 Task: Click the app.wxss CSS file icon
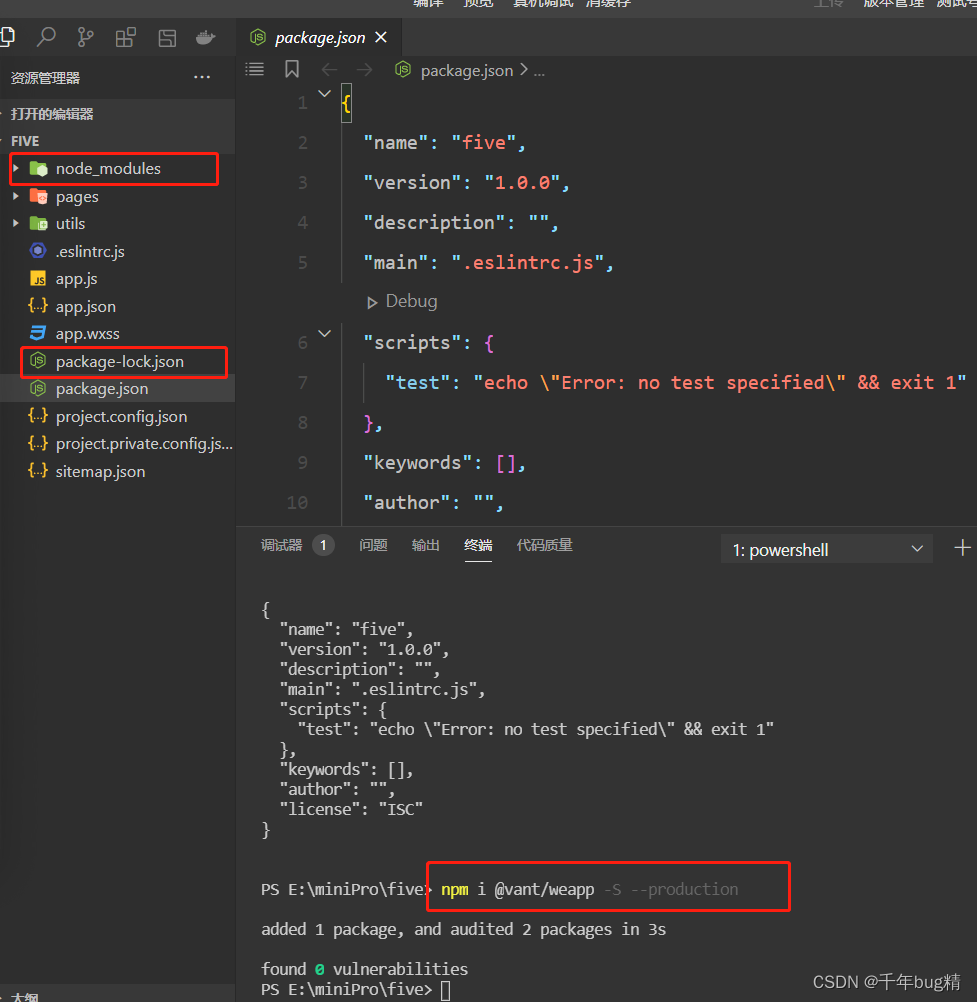tap(38, 333)
